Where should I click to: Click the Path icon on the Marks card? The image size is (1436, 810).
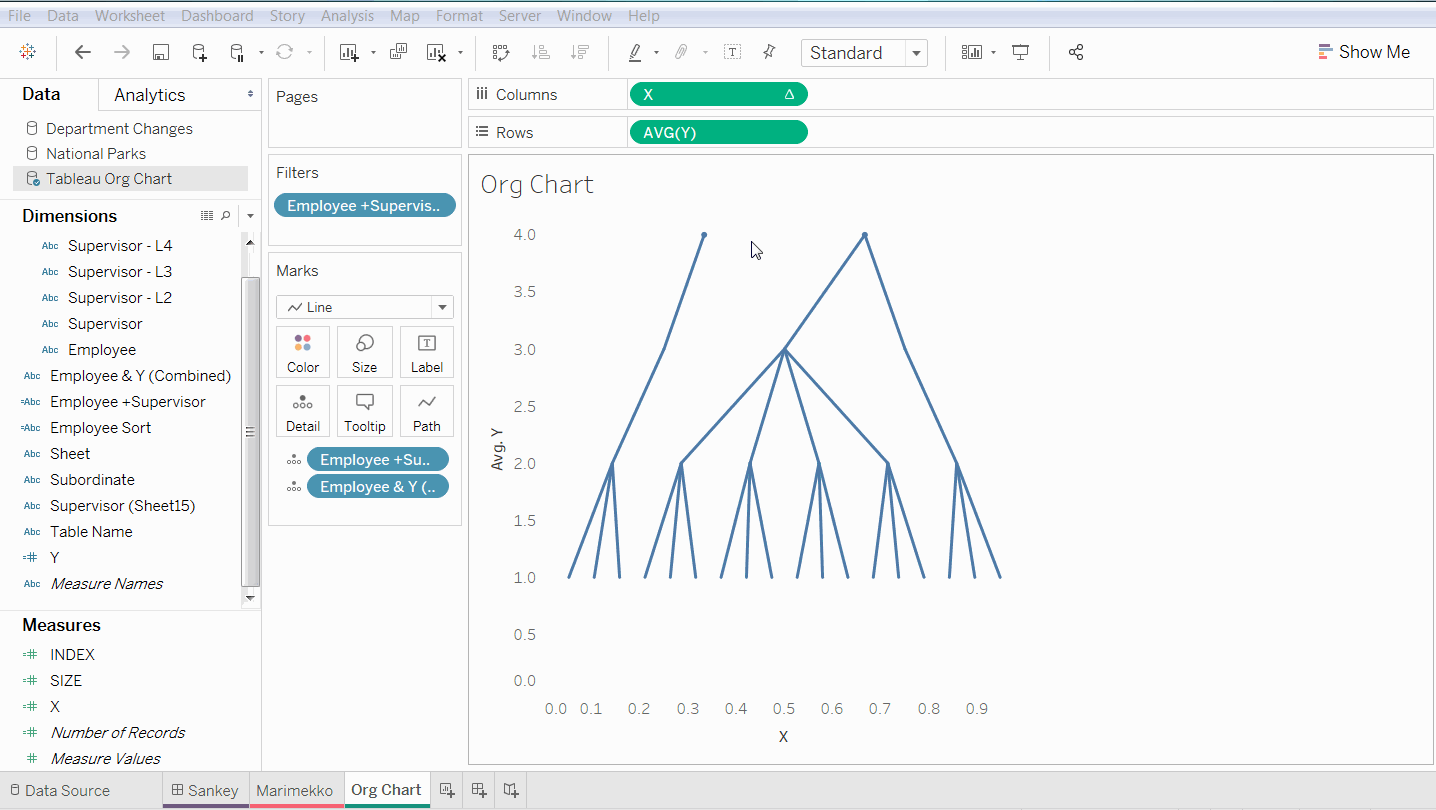pyautogui.click(x=427, y=410)
